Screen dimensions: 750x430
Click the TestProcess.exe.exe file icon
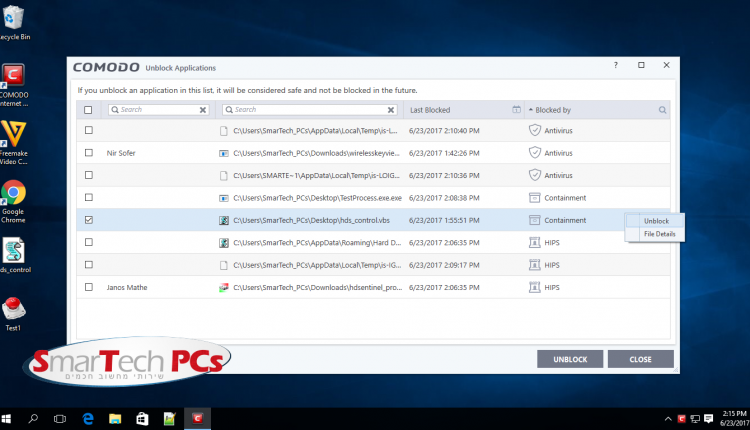[x=223, y=198]
